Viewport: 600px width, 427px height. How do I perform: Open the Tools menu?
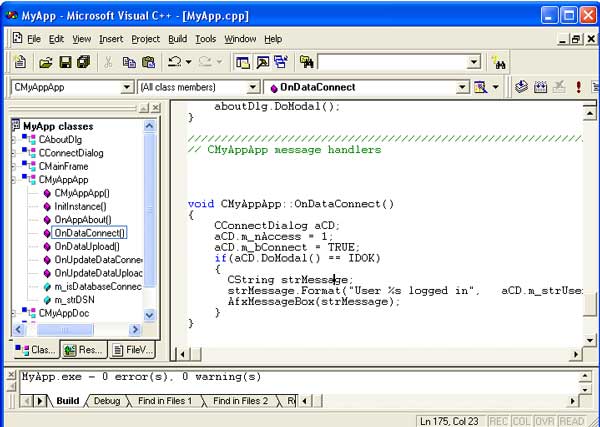point(205,39)
